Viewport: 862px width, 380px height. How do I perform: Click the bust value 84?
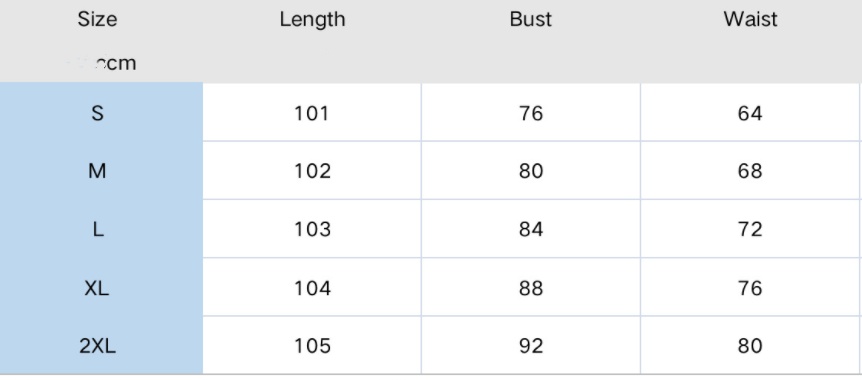pyautogui.click(x=531, y=229)
